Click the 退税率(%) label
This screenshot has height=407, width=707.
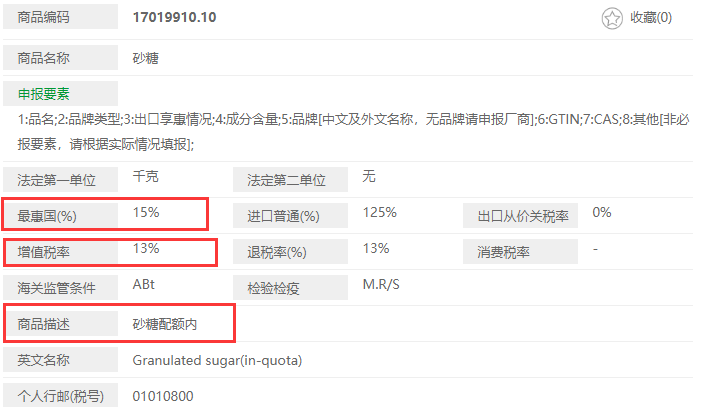point(277,251)
